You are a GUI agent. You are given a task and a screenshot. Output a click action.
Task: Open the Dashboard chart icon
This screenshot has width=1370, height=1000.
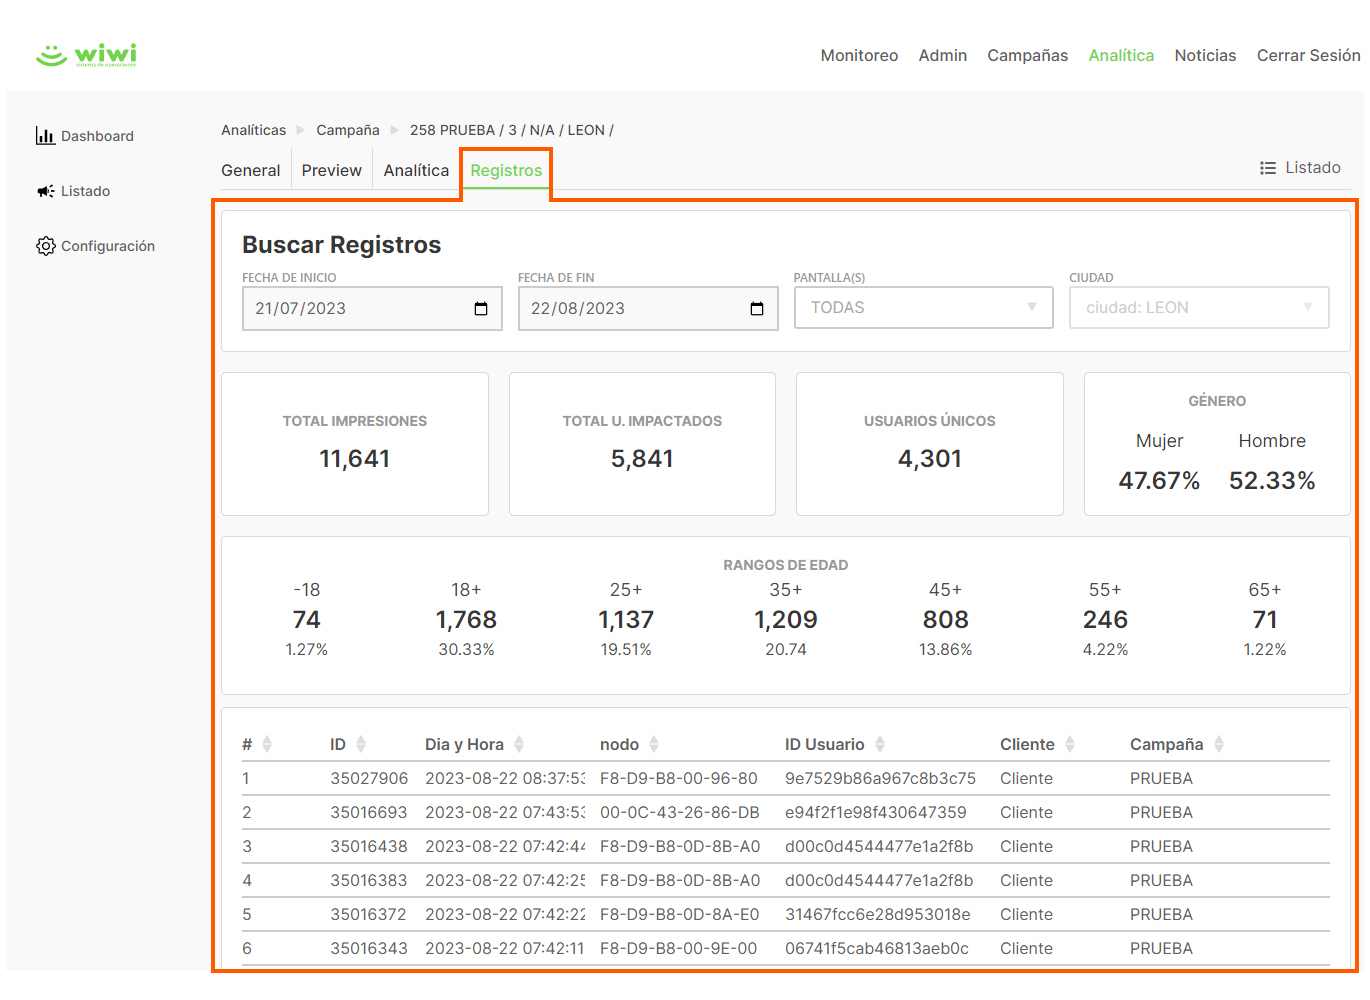point(45,136)
